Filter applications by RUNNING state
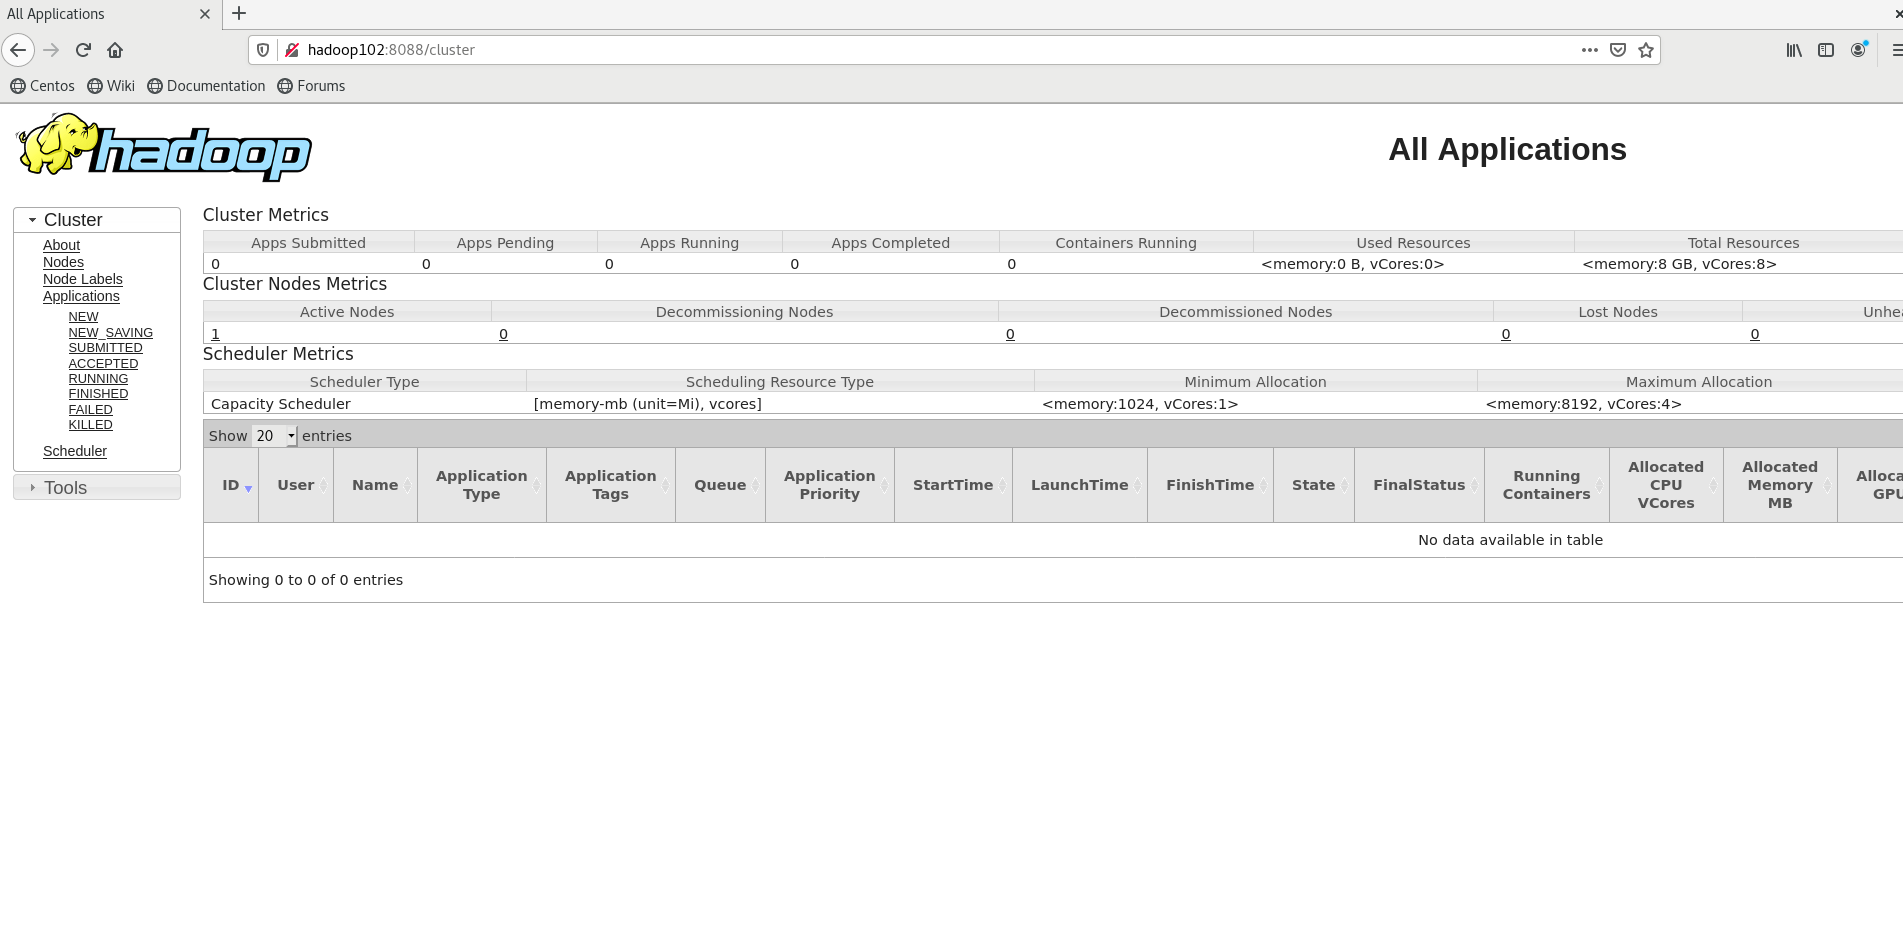The width and height of the screenshot is (1903, 925). 98,379
